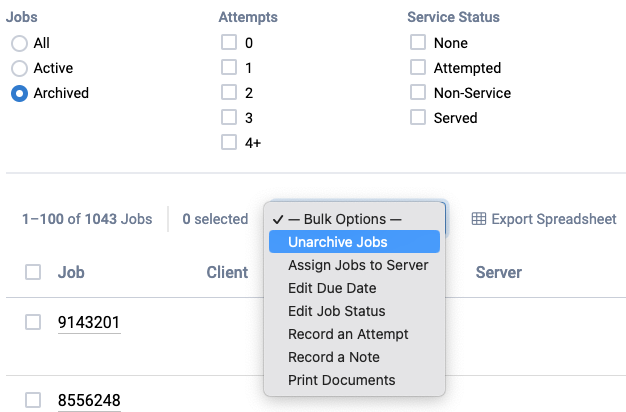
Task: Choose Assign Jobs to Server option
Action: (x=358, y=265)
